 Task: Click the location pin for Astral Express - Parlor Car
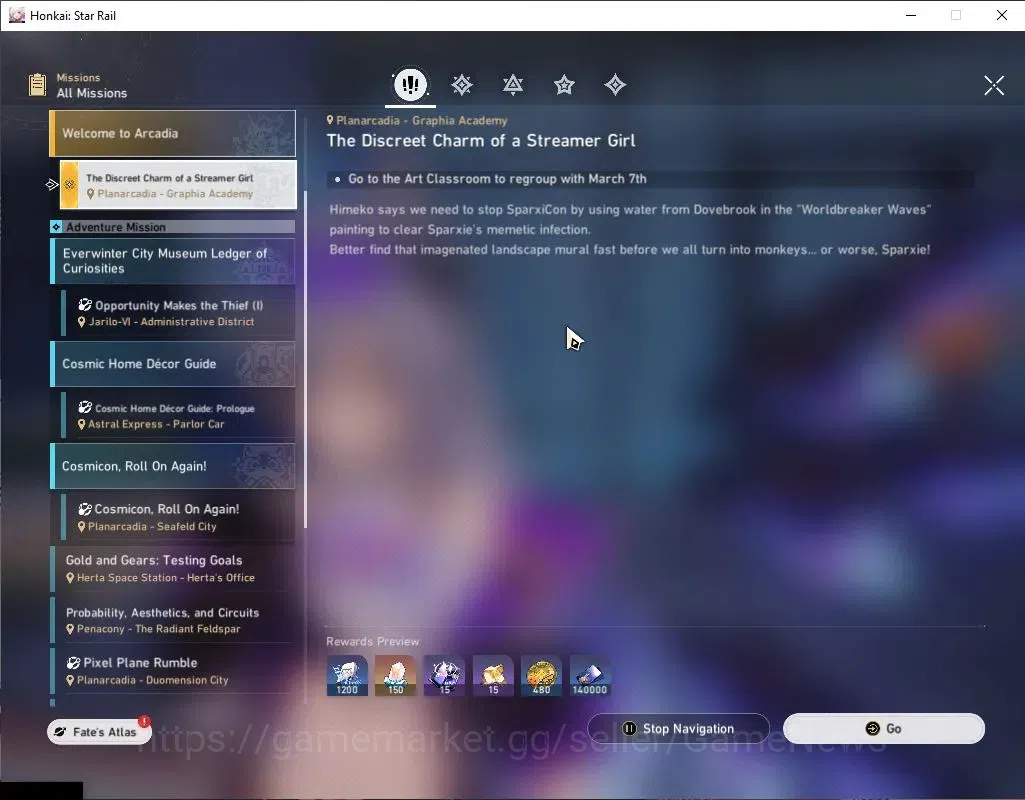(x=82, y=424)
